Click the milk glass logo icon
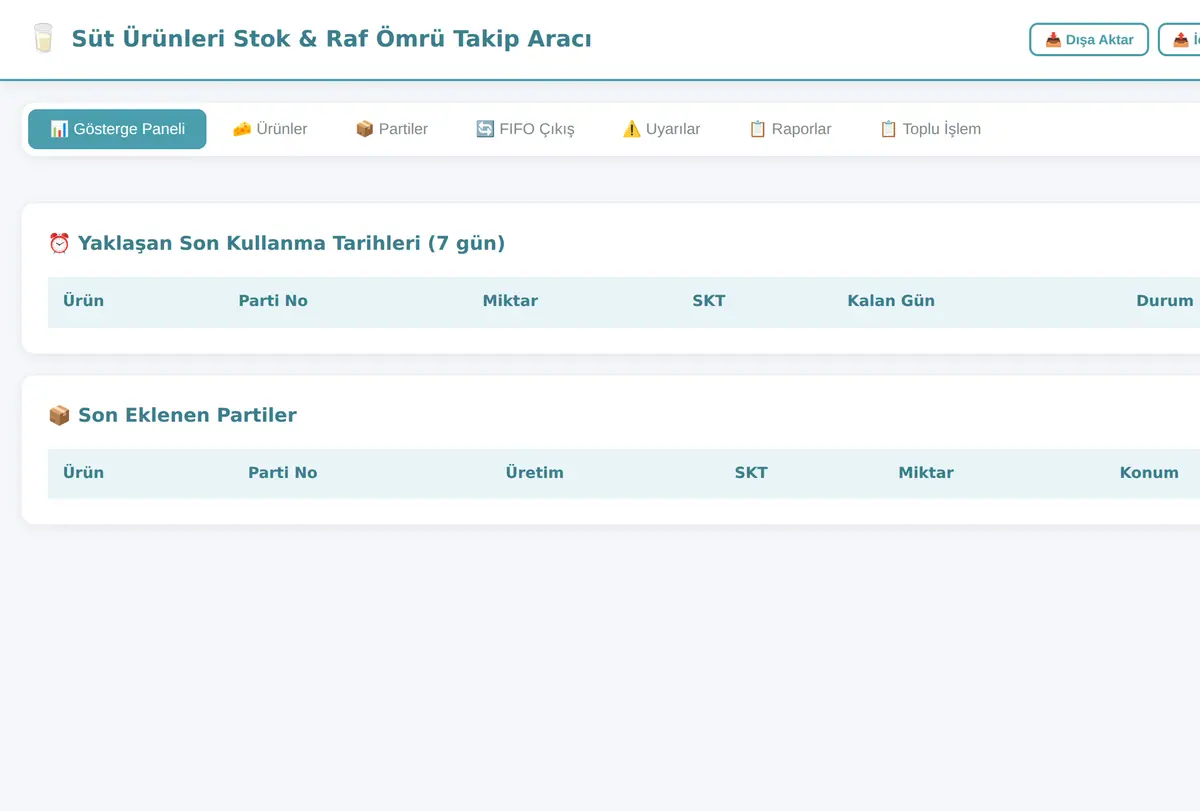The image size is (1200, 811). point(43,39)
